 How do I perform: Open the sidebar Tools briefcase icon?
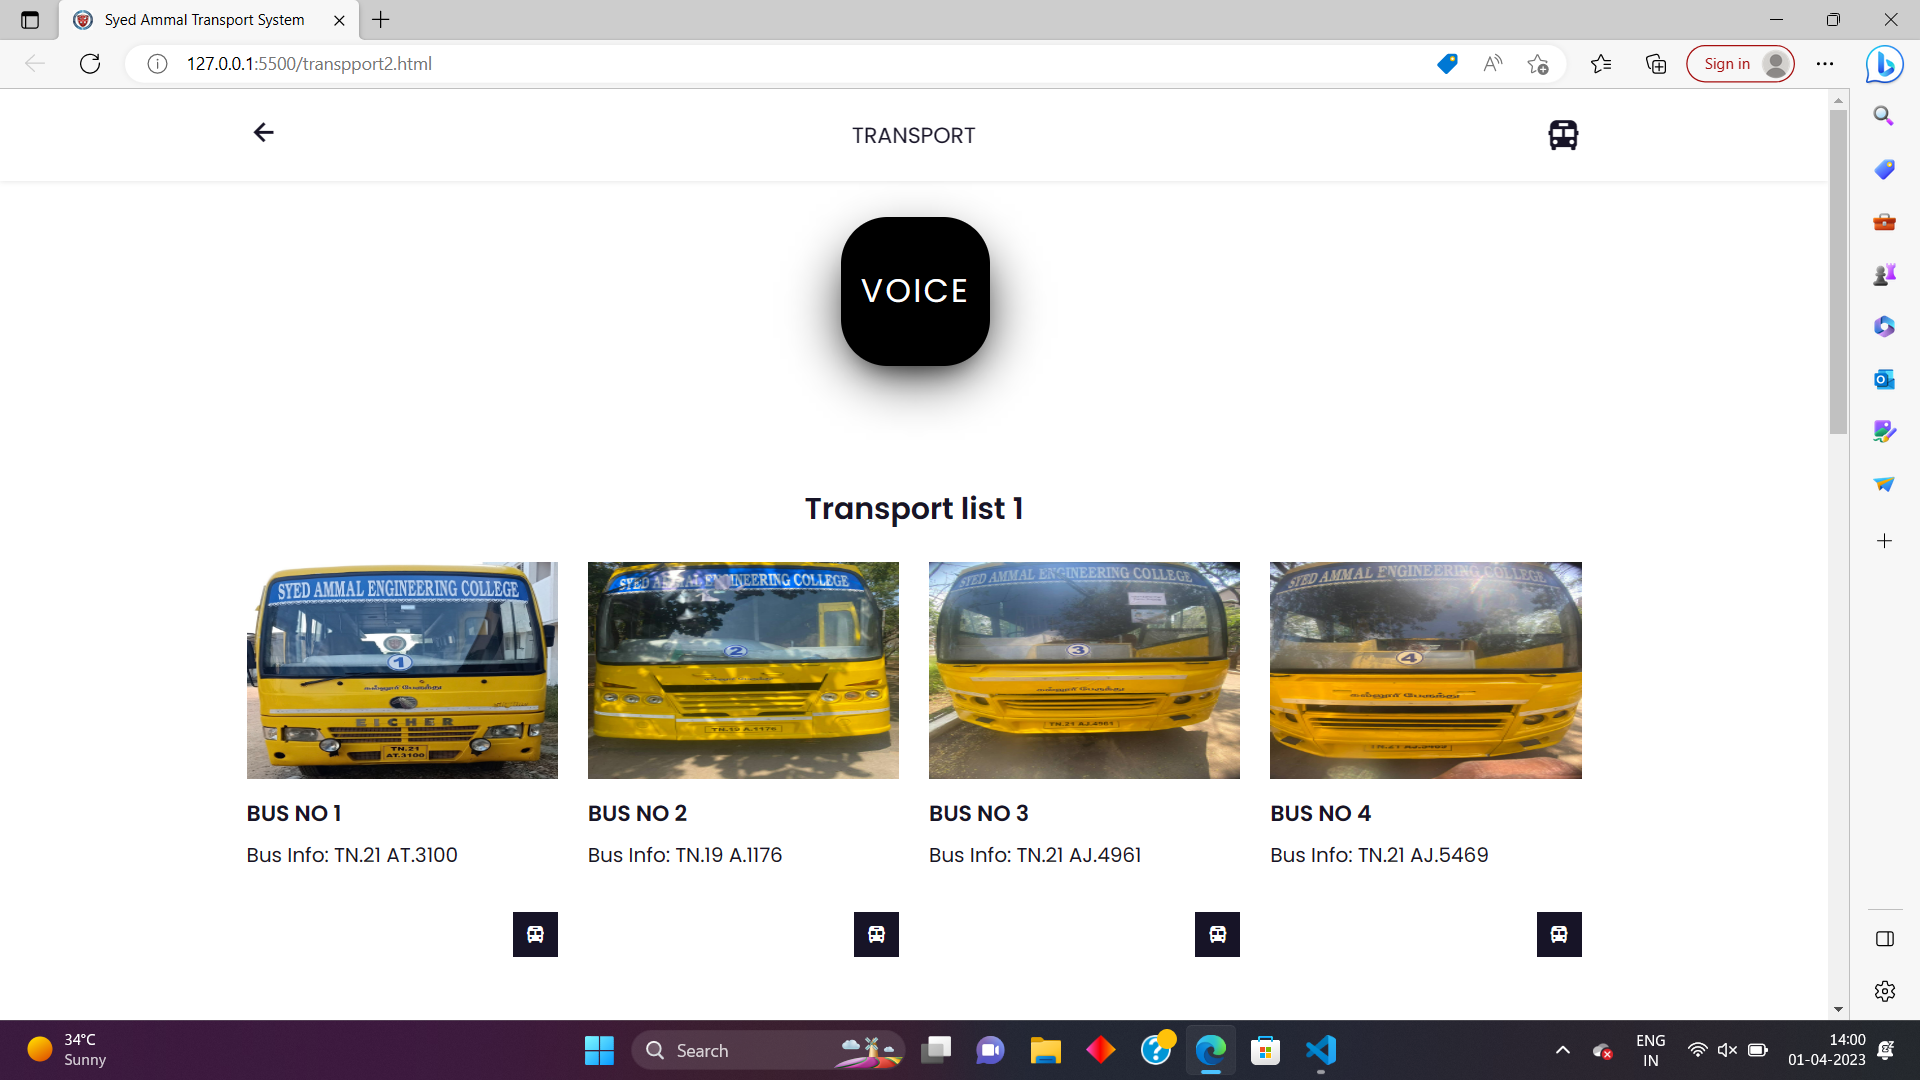point(1884,222)
